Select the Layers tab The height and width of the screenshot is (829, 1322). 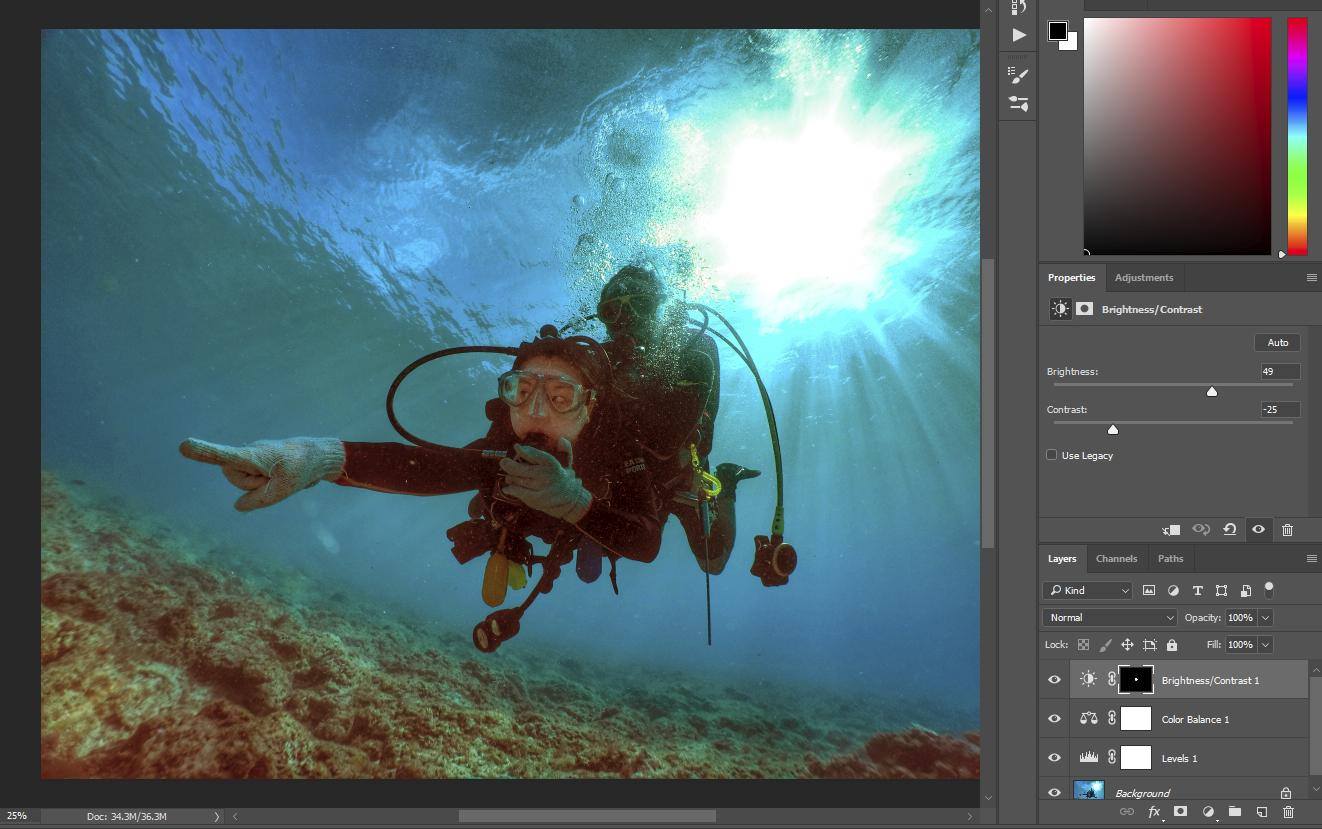[x=1062, y=559]
